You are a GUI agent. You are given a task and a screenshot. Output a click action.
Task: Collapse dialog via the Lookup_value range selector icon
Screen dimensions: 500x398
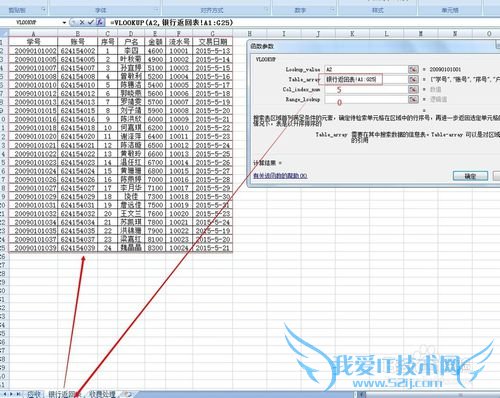coord(413,69)
